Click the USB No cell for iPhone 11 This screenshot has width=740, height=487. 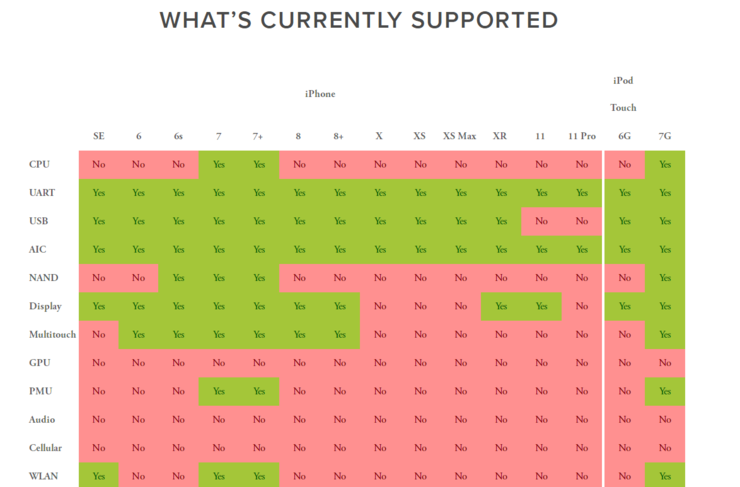click(541, 221)
